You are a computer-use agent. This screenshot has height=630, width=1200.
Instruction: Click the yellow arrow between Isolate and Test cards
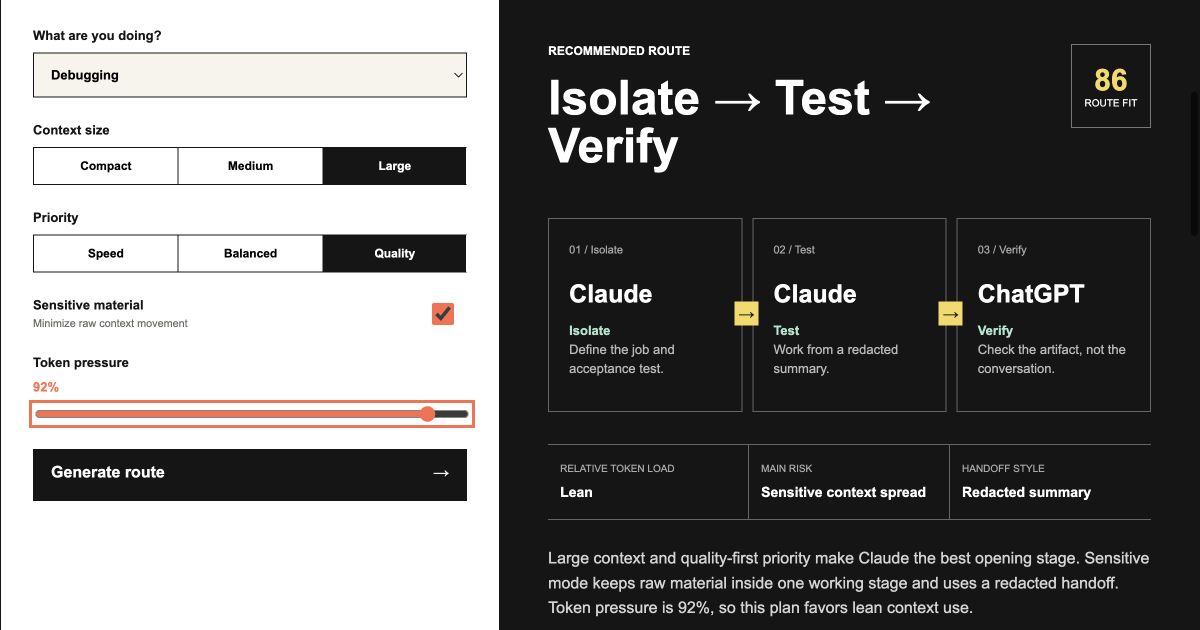coord(747,314)
